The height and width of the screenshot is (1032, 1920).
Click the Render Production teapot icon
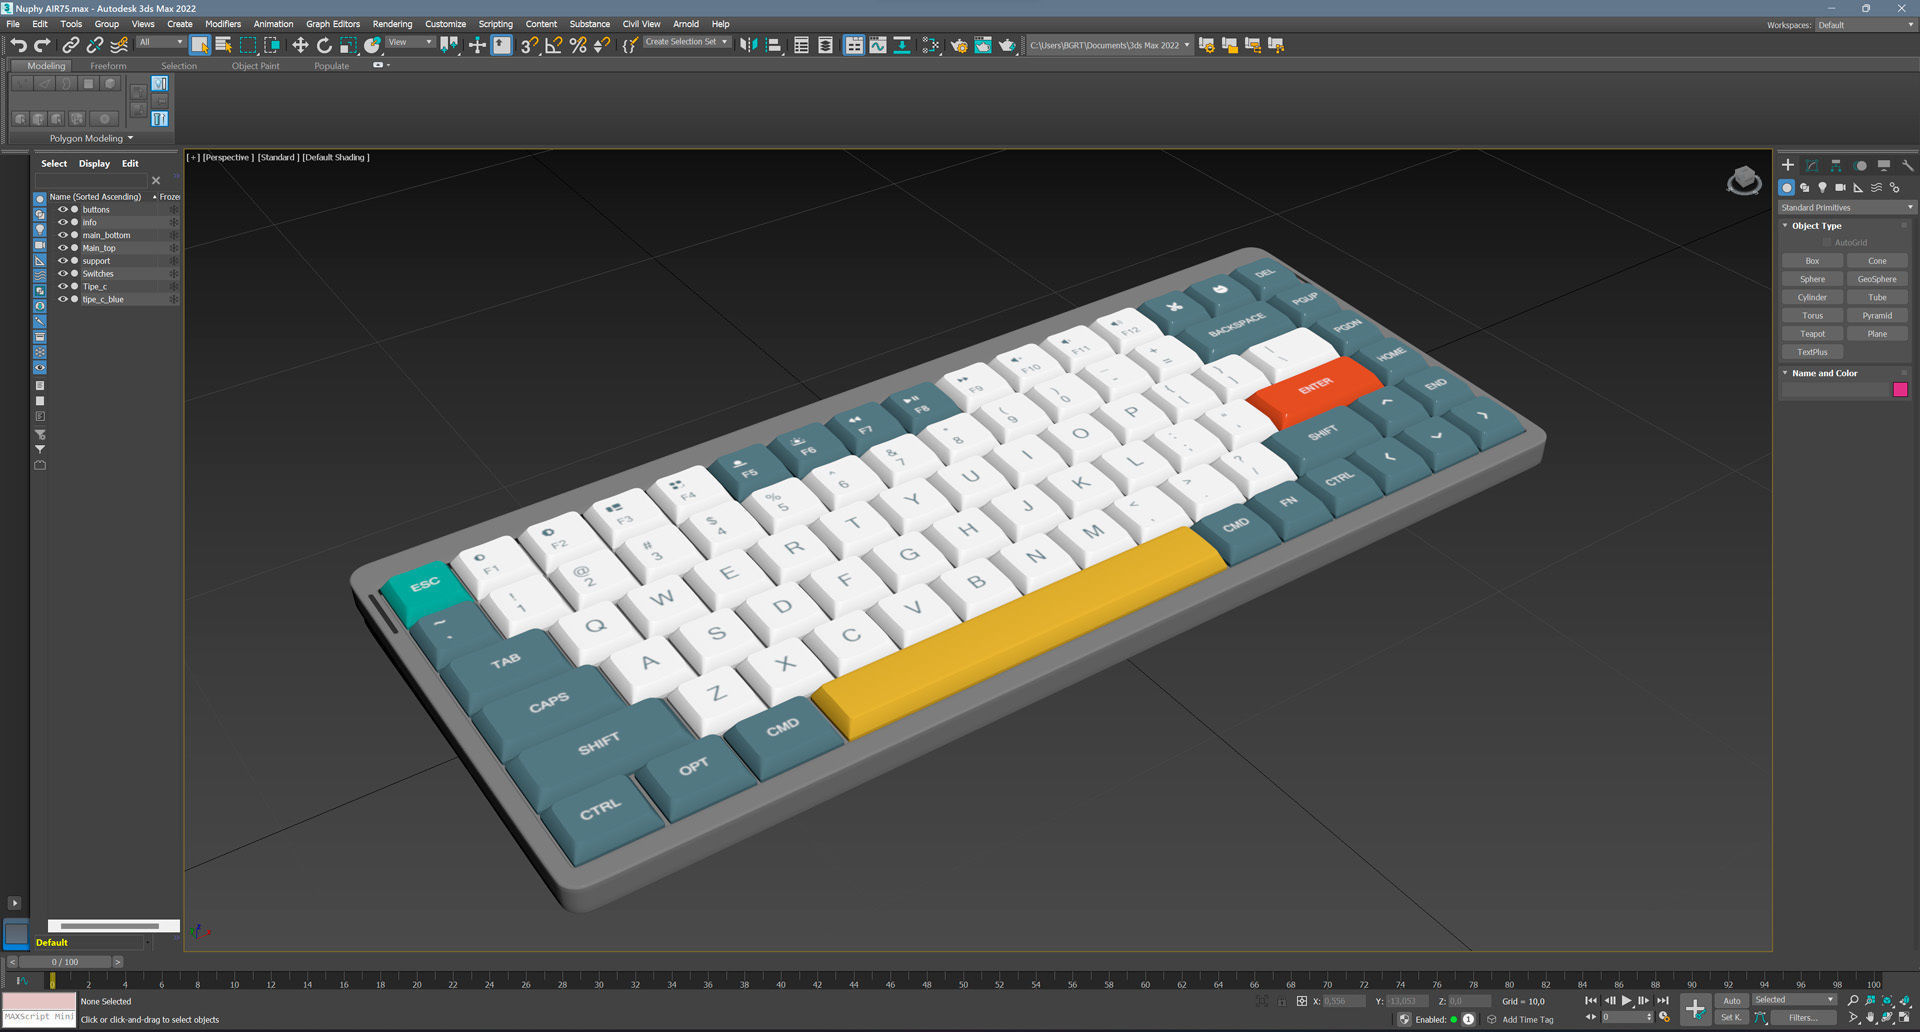coord(1007,45)
